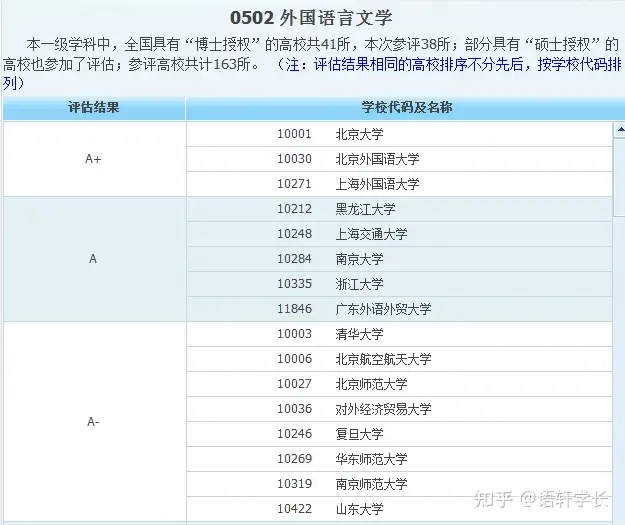Click school code 10003

294,334
